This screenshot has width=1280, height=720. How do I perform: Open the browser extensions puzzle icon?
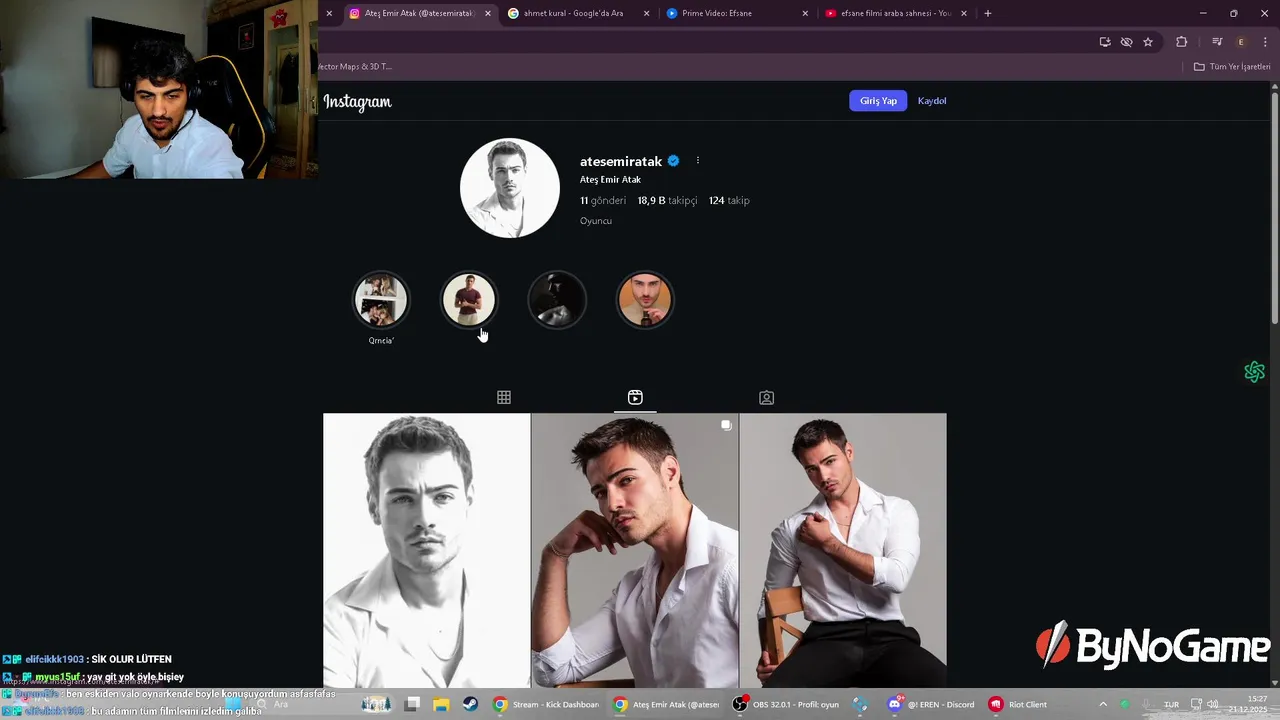[1182, 42]
